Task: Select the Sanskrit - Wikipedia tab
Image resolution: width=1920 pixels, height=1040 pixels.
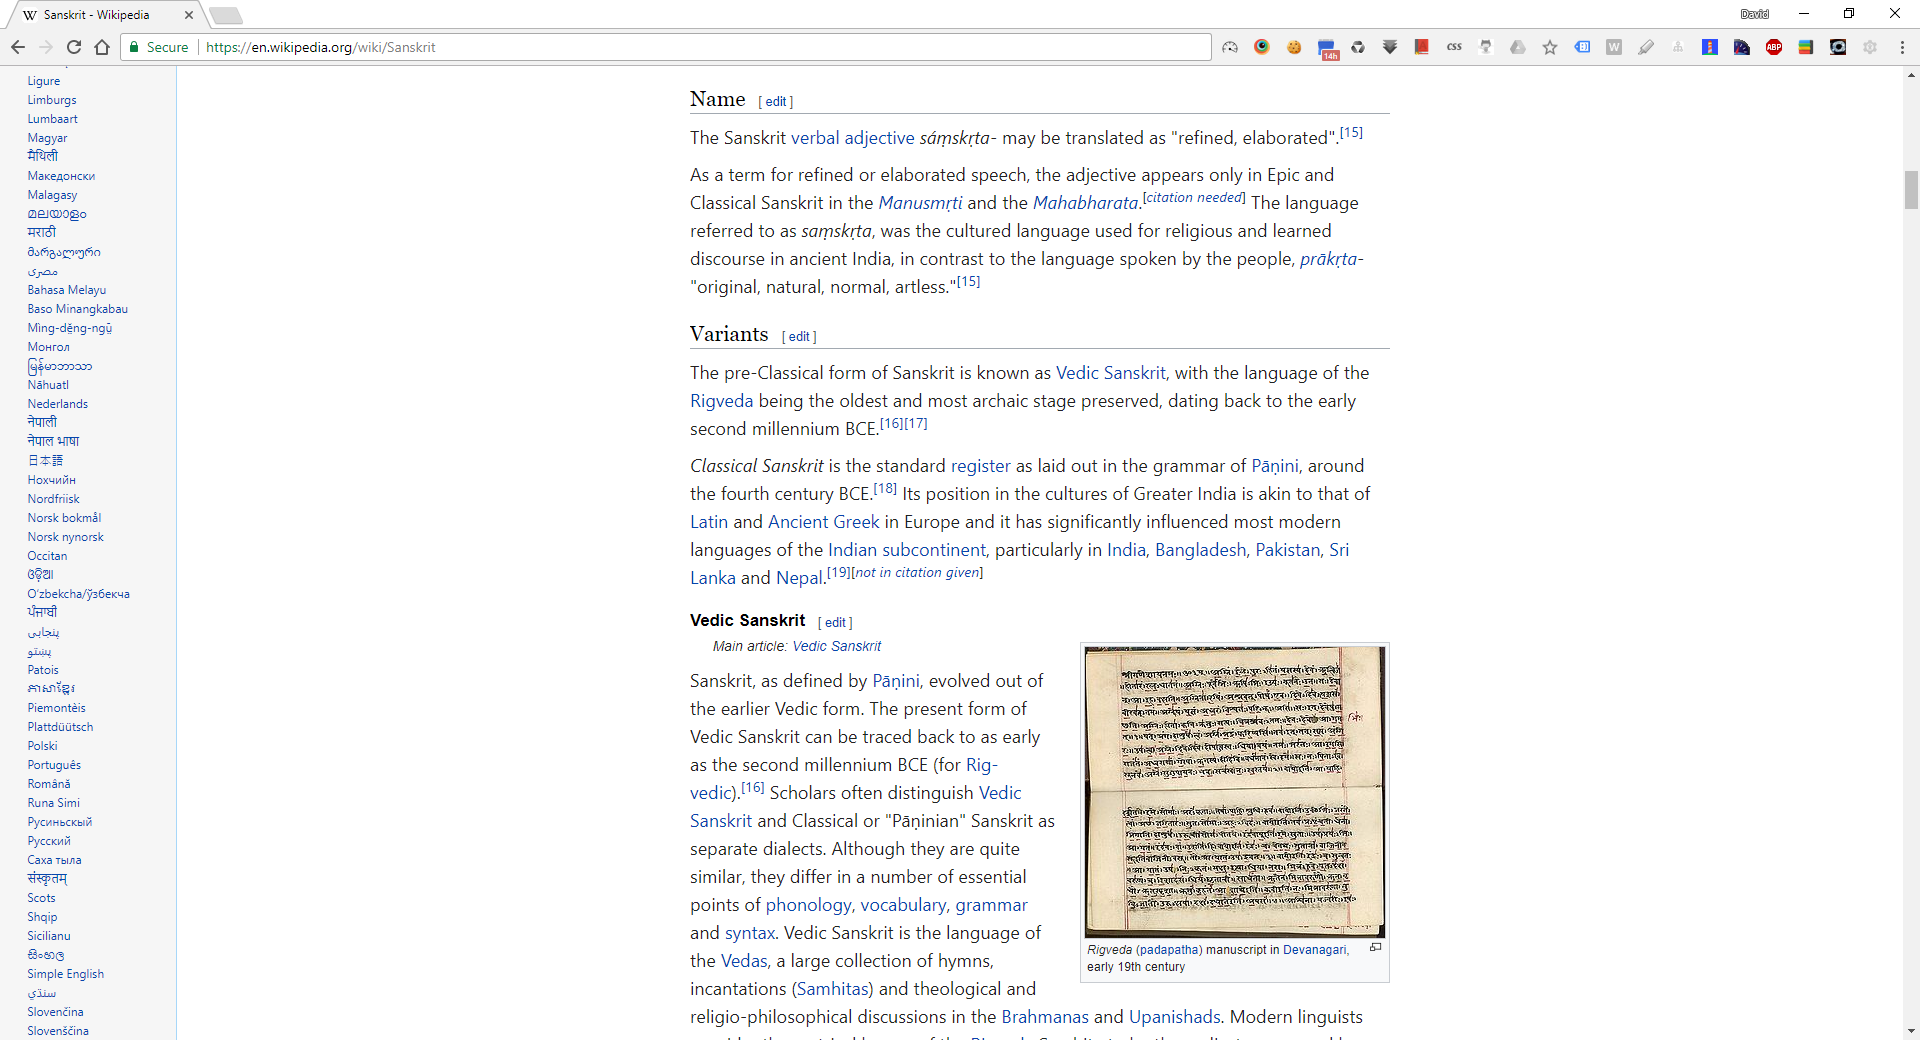Action: pos(100,15)
